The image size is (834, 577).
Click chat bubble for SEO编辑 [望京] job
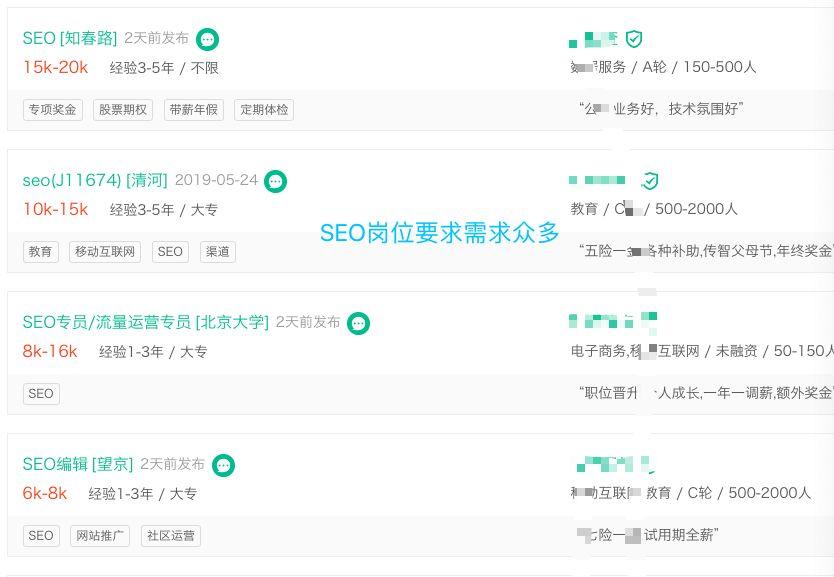(x=223, y=465)
